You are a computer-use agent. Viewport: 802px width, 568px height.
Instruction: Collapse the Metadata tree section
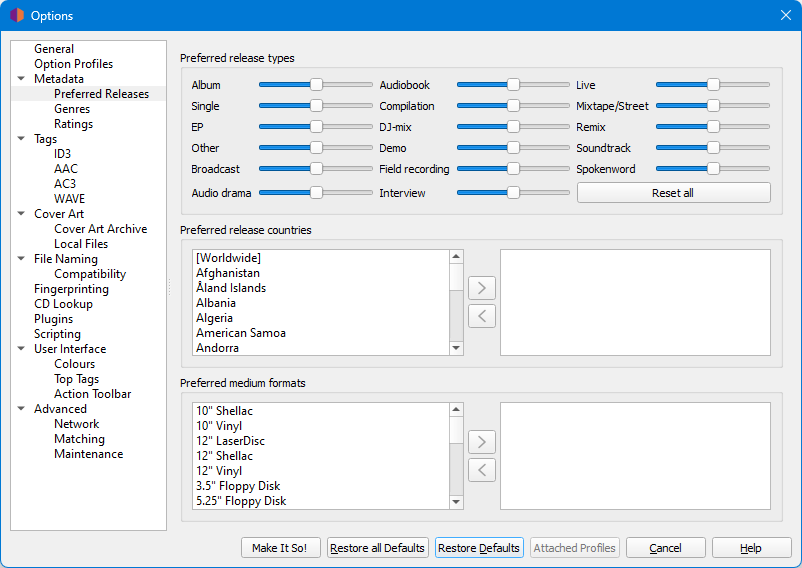(x=22, y=79)
